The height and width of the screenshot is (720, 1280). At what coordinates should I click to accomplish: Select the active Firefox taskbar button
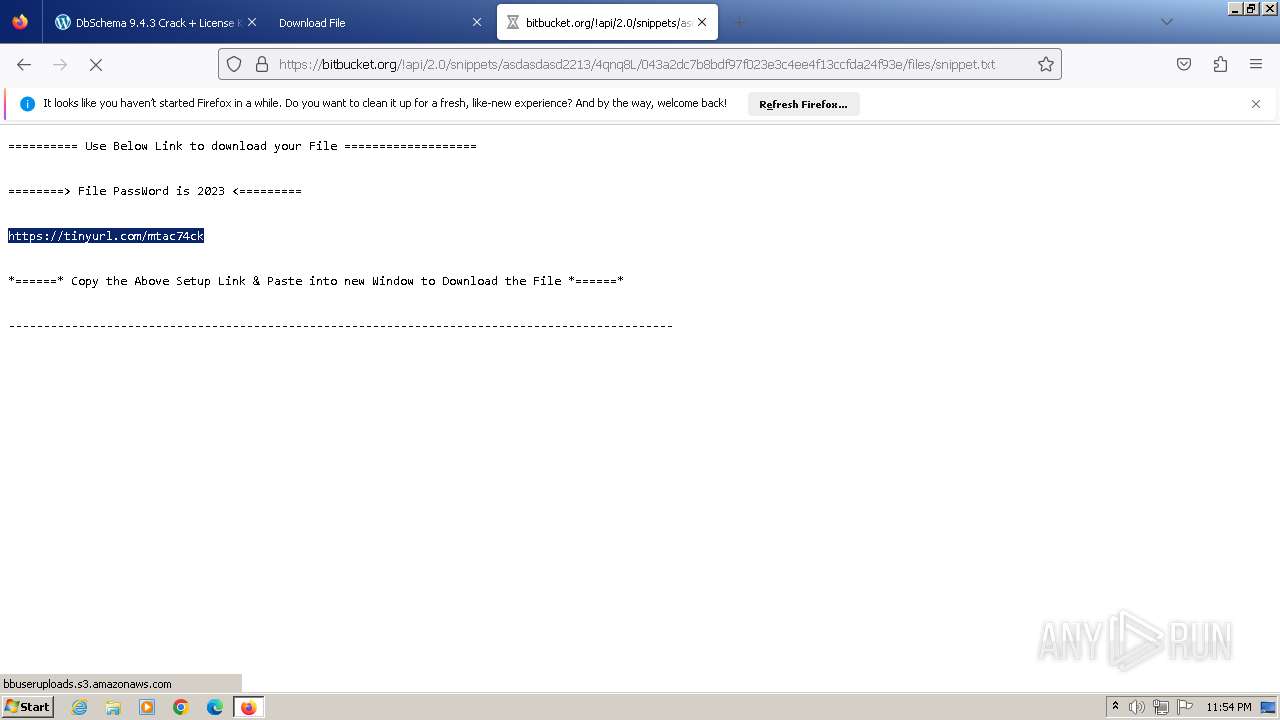coord(248,707)
